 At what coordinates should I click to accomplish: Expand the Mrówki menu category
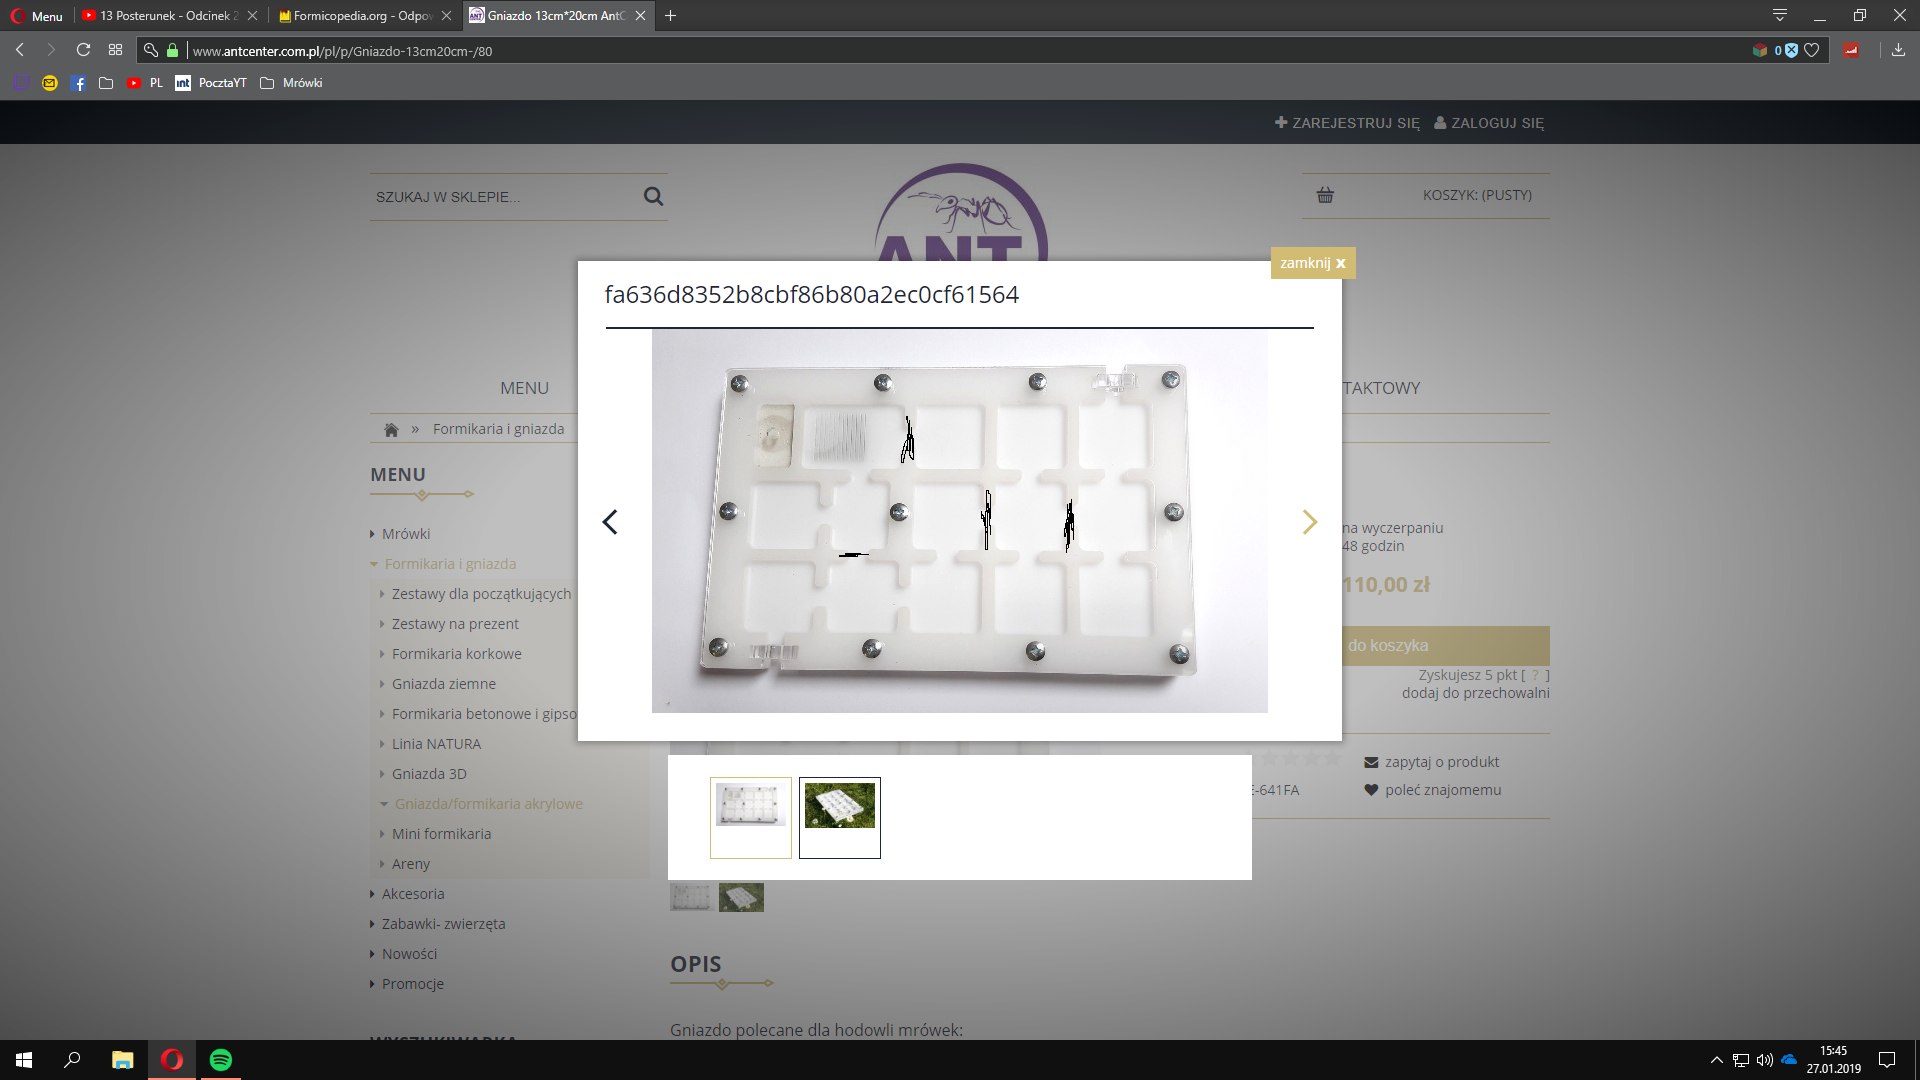406,534
